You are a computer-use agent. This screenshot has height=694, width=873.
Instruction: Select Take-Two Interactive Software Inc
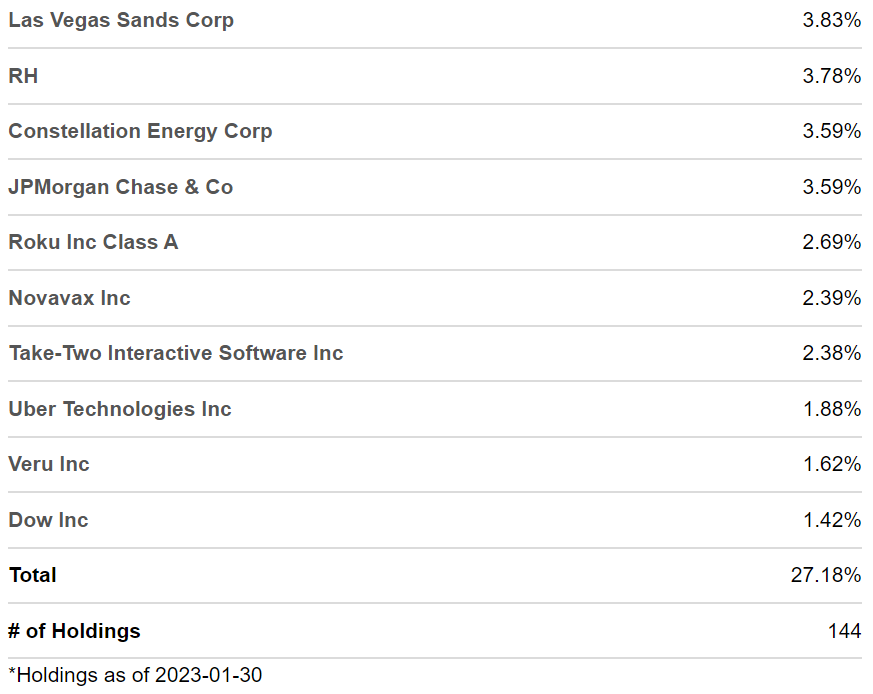[x=176, y=353]
